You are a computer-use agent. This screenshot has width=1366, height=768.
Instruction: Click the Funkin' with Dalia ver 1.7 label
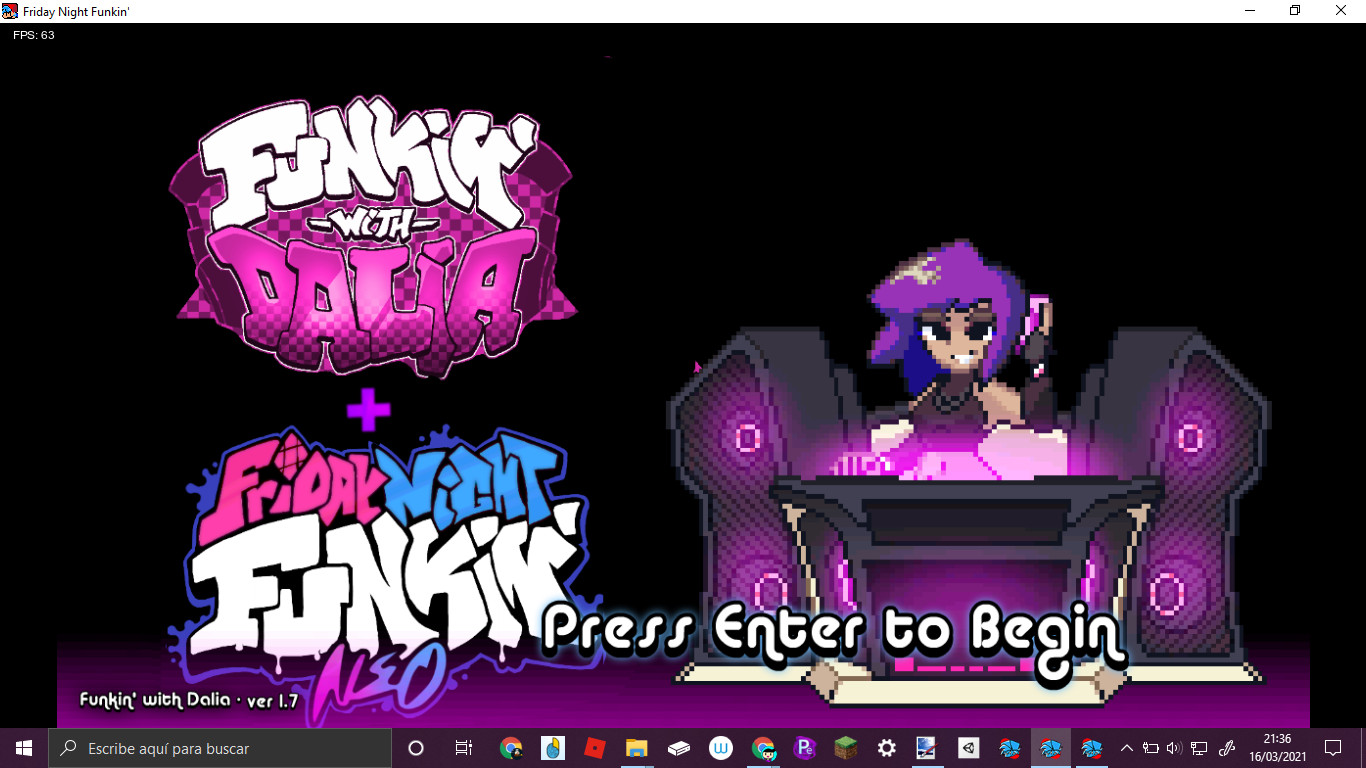(189, 700)
